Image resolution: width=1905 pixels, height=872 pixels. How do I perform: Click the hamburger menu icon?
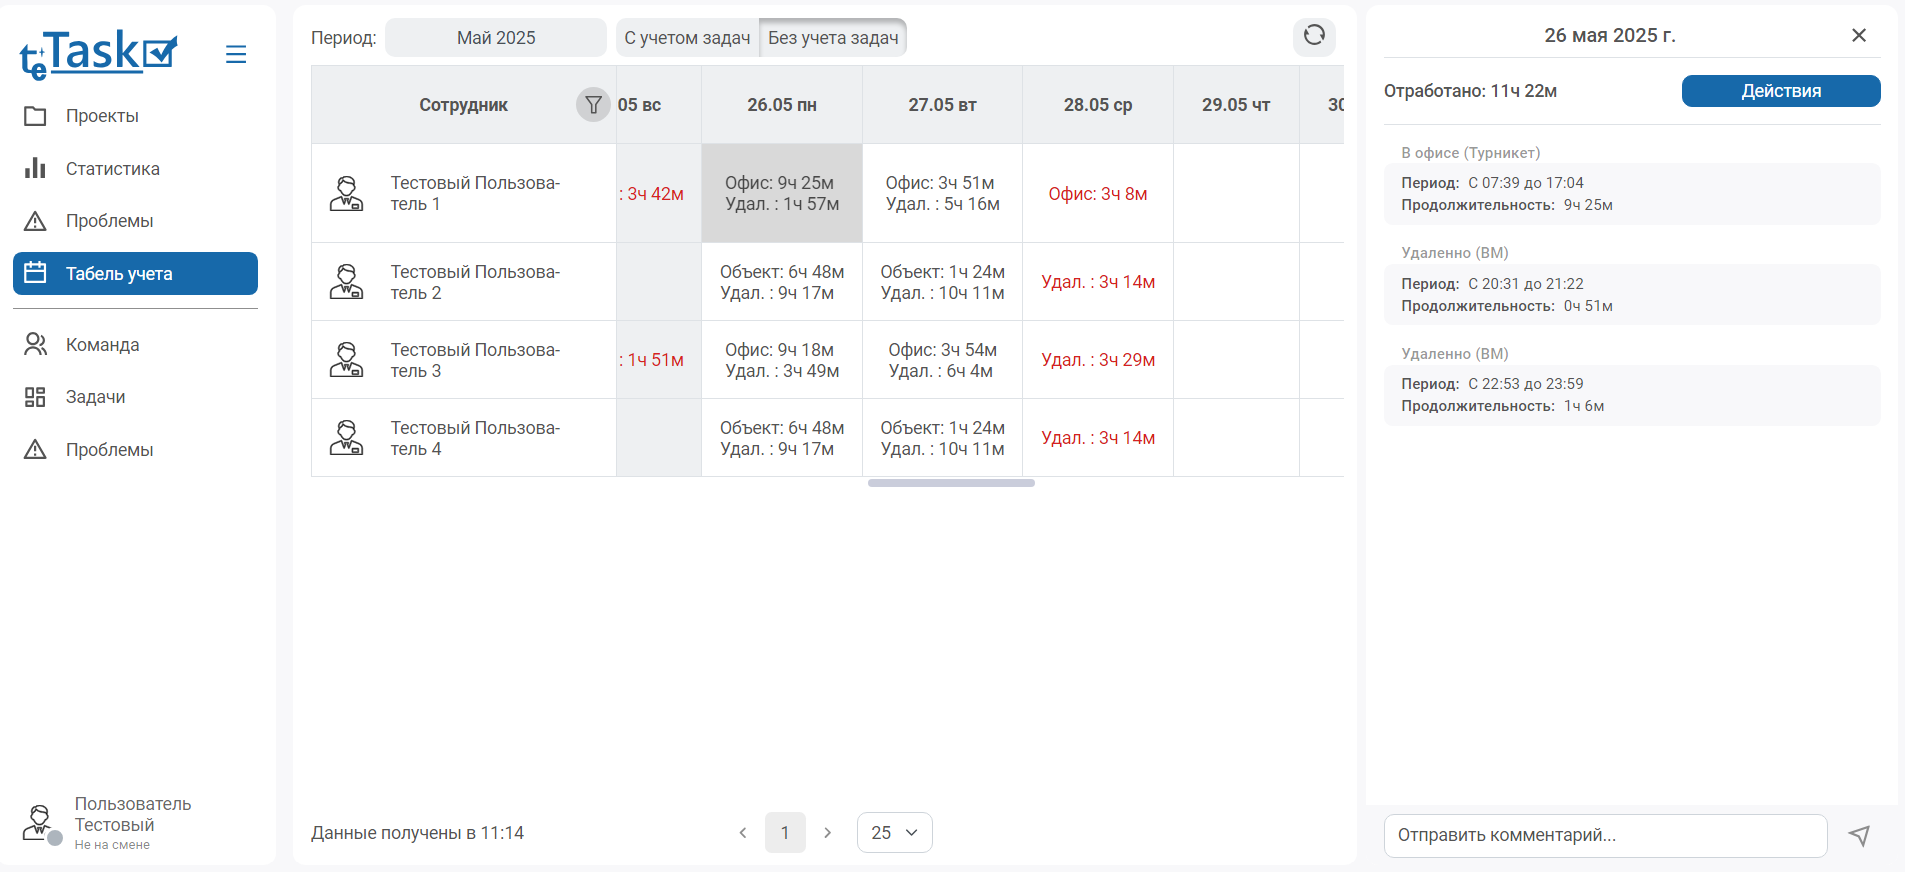(236, 54)
